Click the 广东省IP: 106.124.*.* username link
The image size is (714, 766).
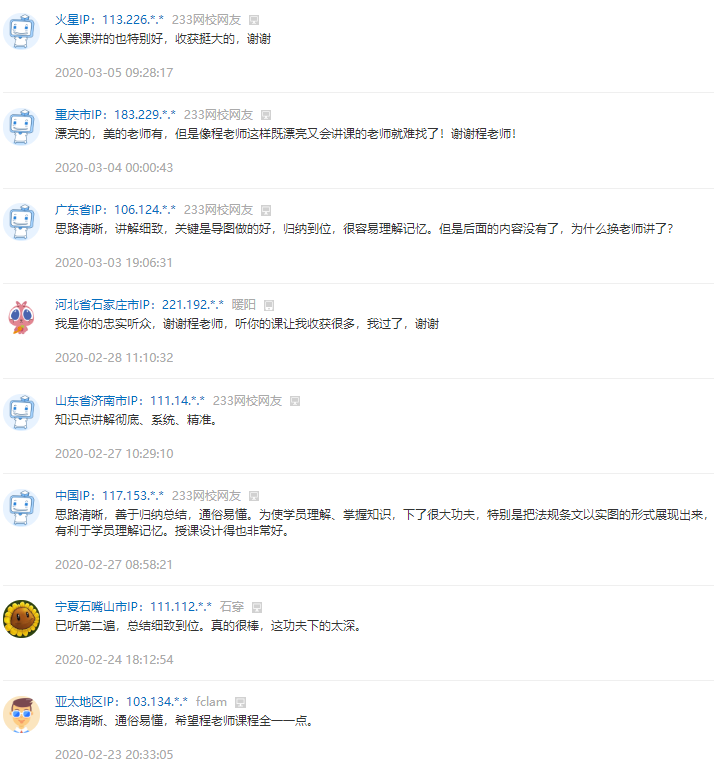tap(115, 210)
